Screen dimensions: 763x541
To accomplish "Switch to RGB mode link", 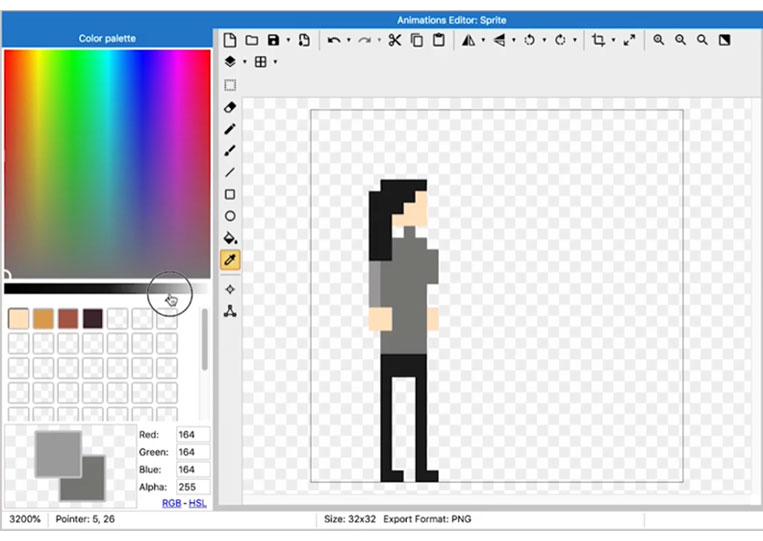I will [x=171, y=503].
